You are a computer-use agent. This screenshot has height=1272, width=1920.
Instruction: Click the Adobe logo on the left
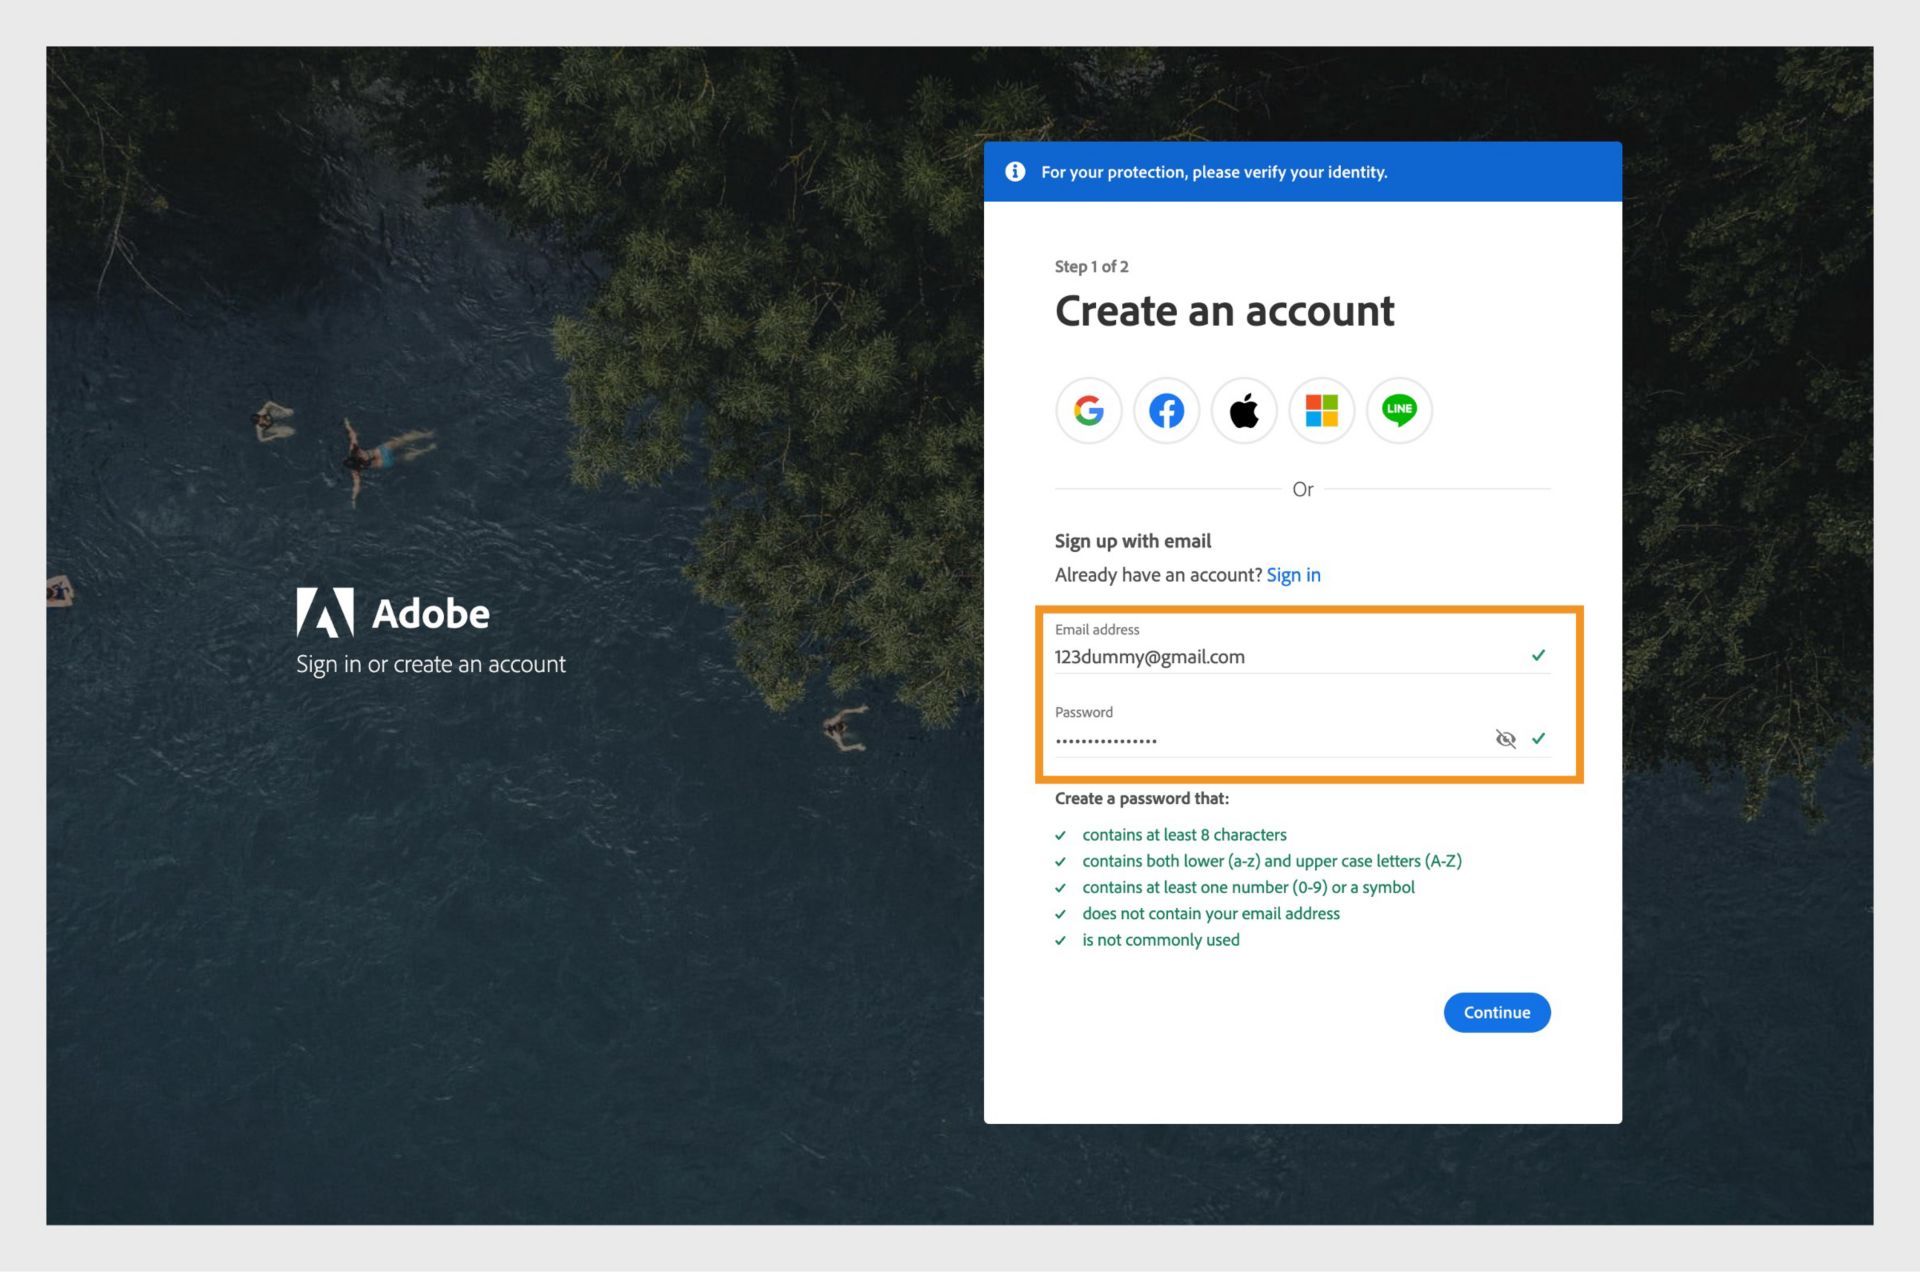[325, 612]
